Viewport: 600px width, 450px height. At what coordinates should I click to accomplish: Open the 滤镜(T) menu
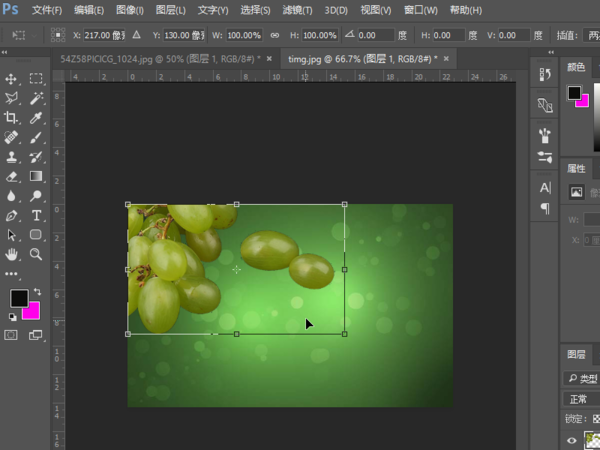coord(295,10)
